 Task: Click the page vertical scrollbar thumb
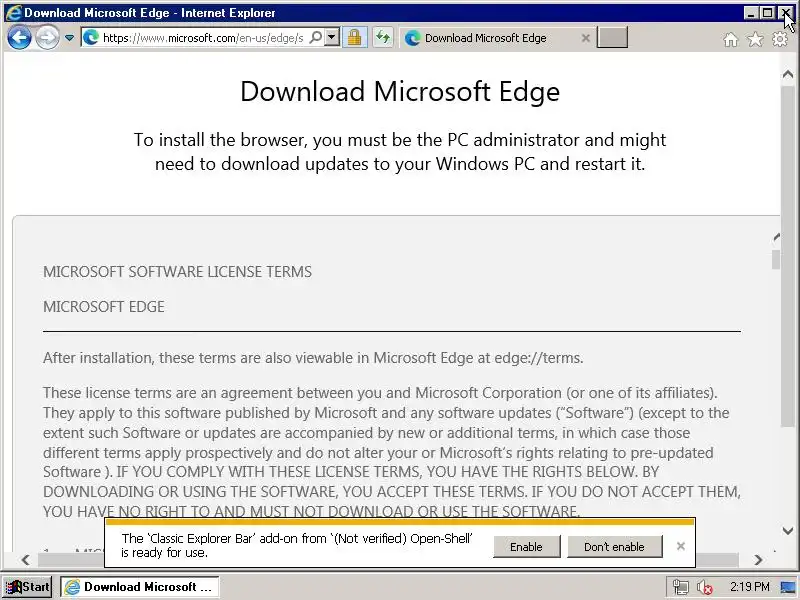coord(788,256)
